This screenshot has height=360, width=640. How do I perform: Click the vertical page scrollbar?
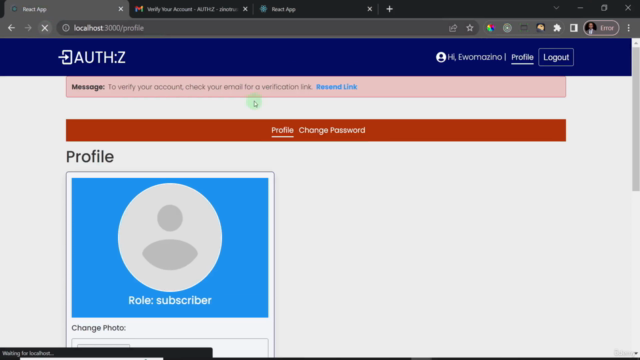coord(636,118)
